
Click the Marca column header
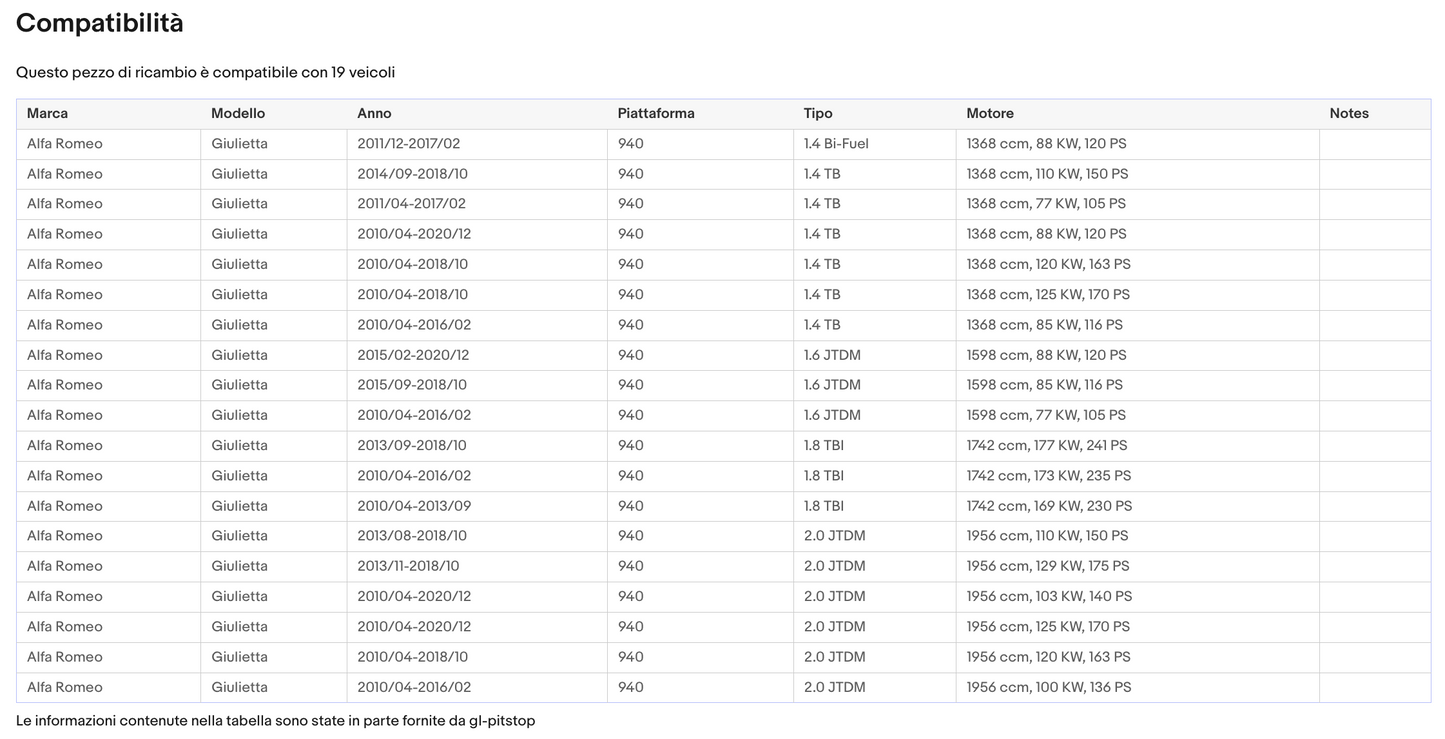tap(47, 113)
